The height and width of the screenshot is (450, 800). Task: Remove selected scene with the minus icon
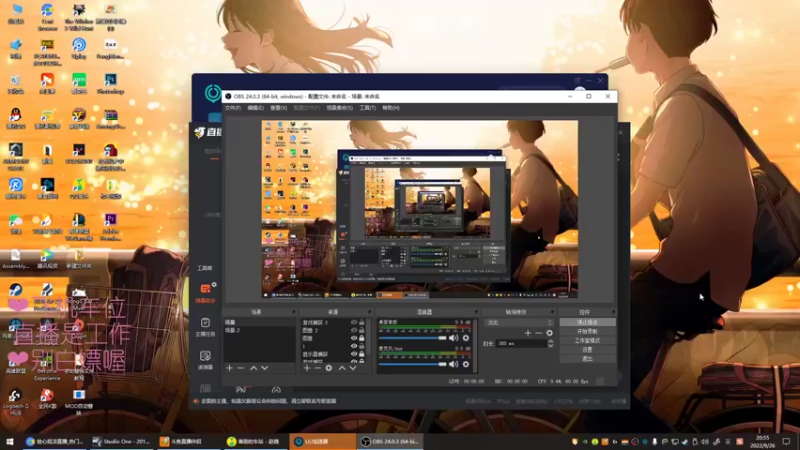click(x=241, y=368)
